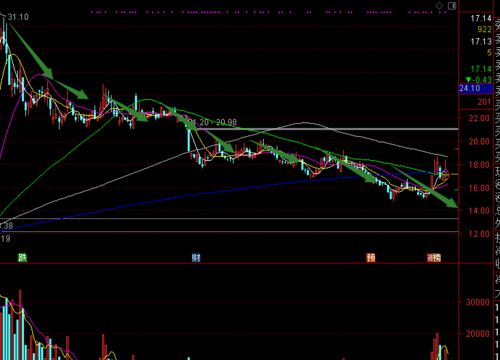Select the first green arrow below the 31.10 high
Viewport: 500px width, 360px height.
click(x=31, y=50)
